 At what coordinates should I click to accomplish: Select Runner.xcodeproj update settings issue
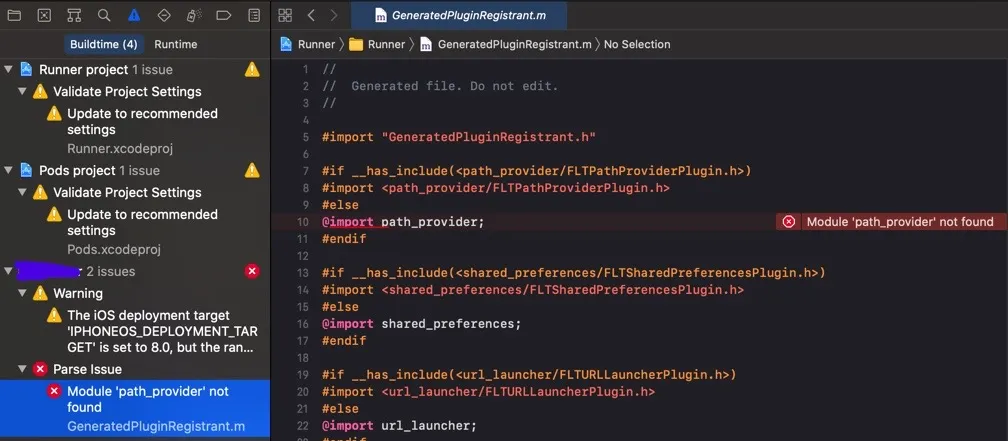click(135, 131)
